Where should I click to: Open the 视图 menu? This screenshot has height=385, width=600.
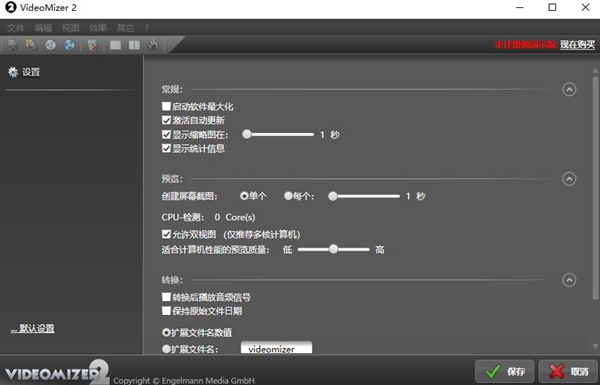(x=71, y=28)
